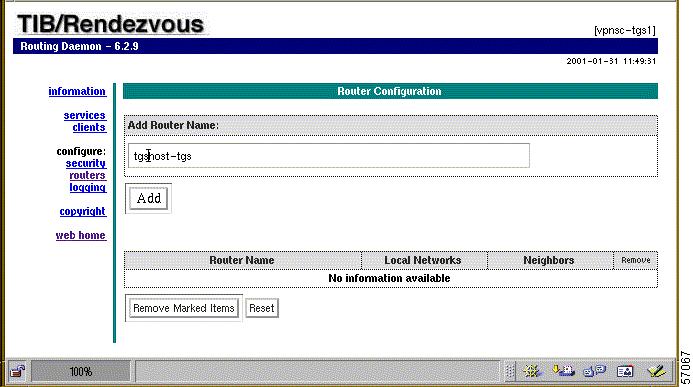Open the Address Book icon

click(624, 371)
